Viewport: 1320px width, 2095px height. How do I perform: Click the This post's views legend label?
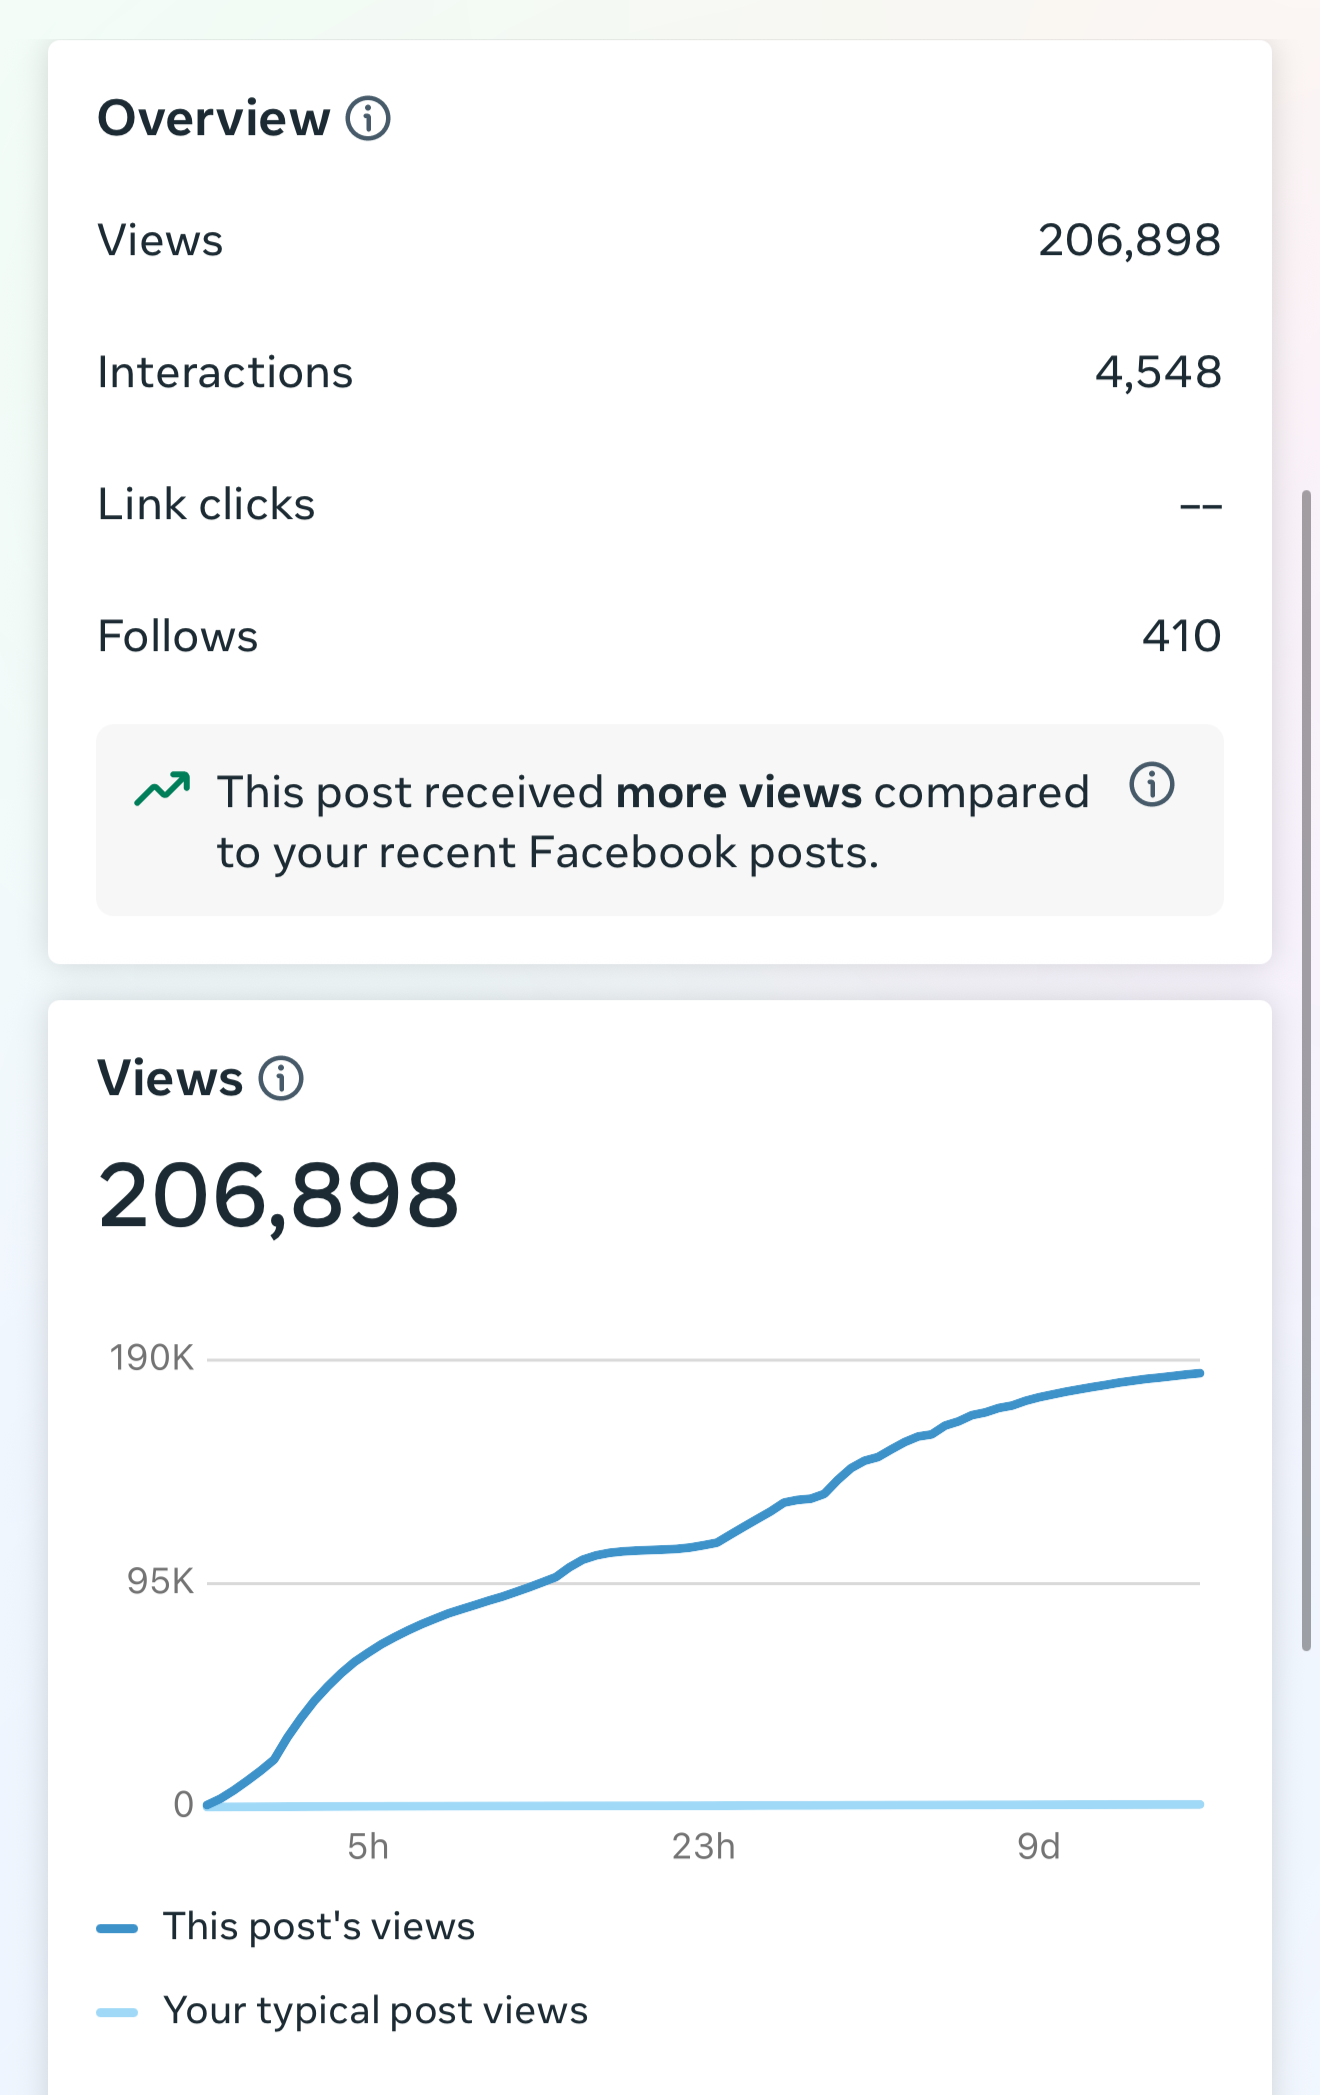pos(319,1927)
